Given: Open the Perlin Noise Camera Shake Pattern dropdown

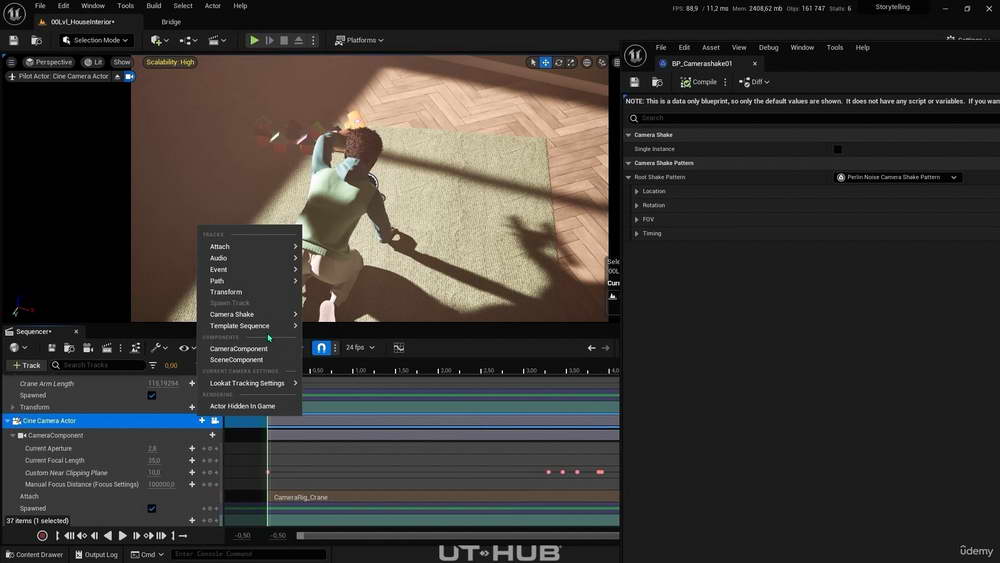Looking at the screenshot, I should pyautogui.click(x=897, y=177).
